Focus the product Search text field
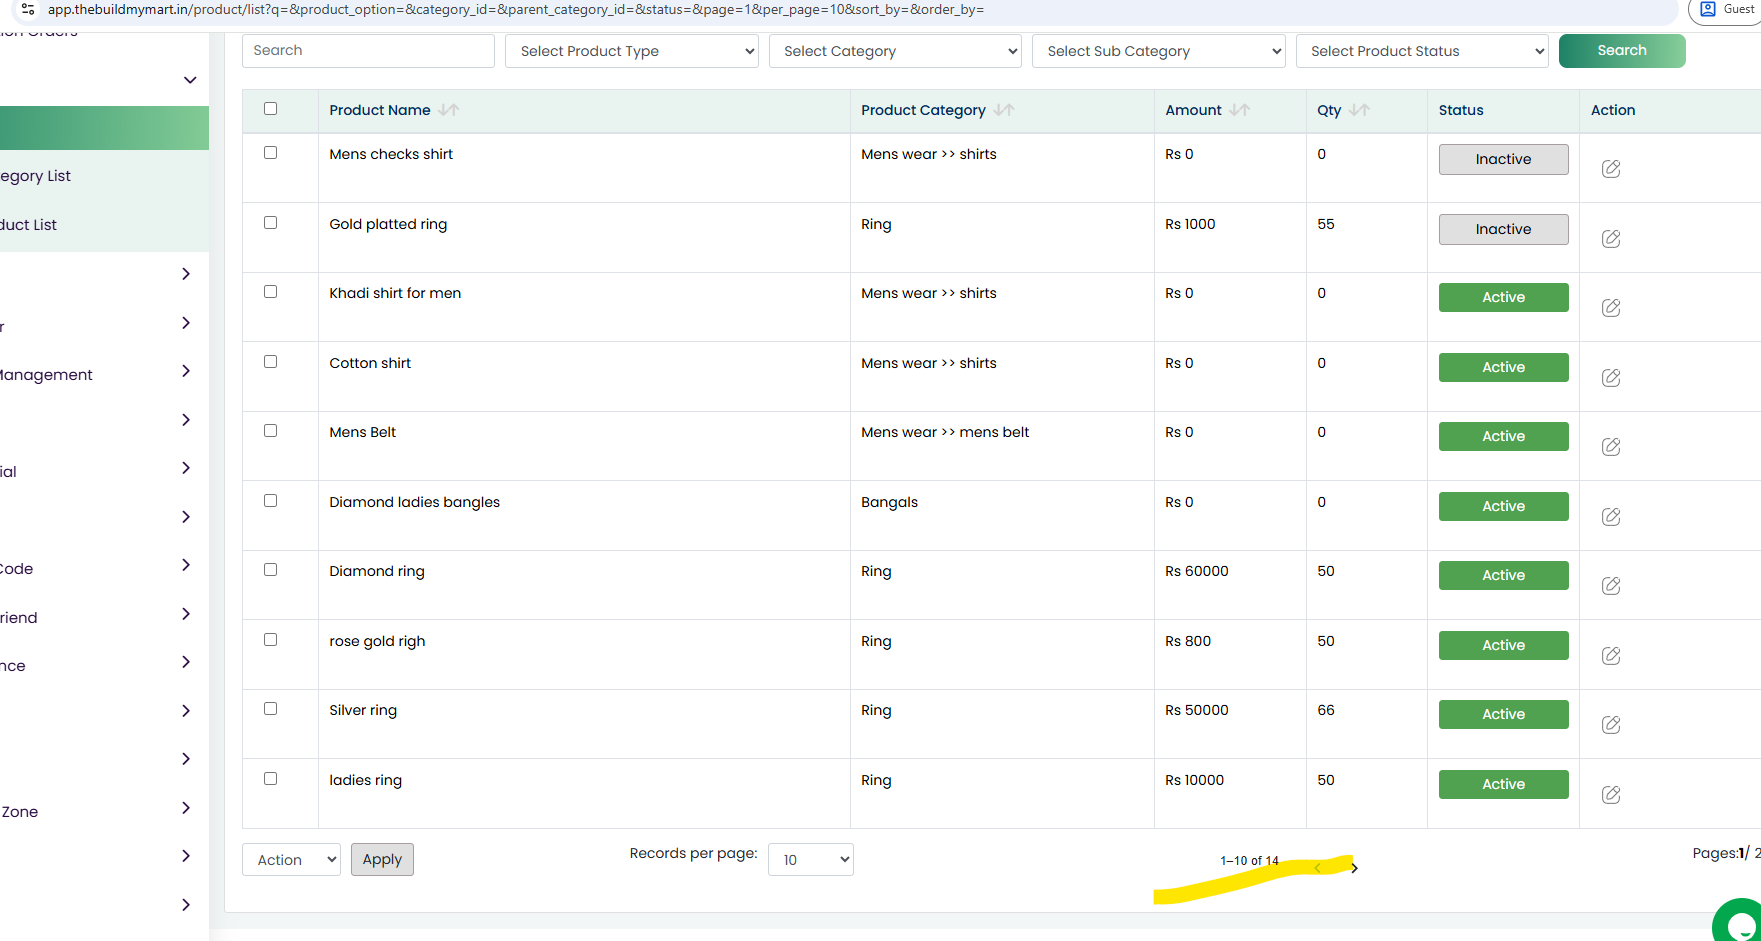1761x941 pixels. coord(368,51)
